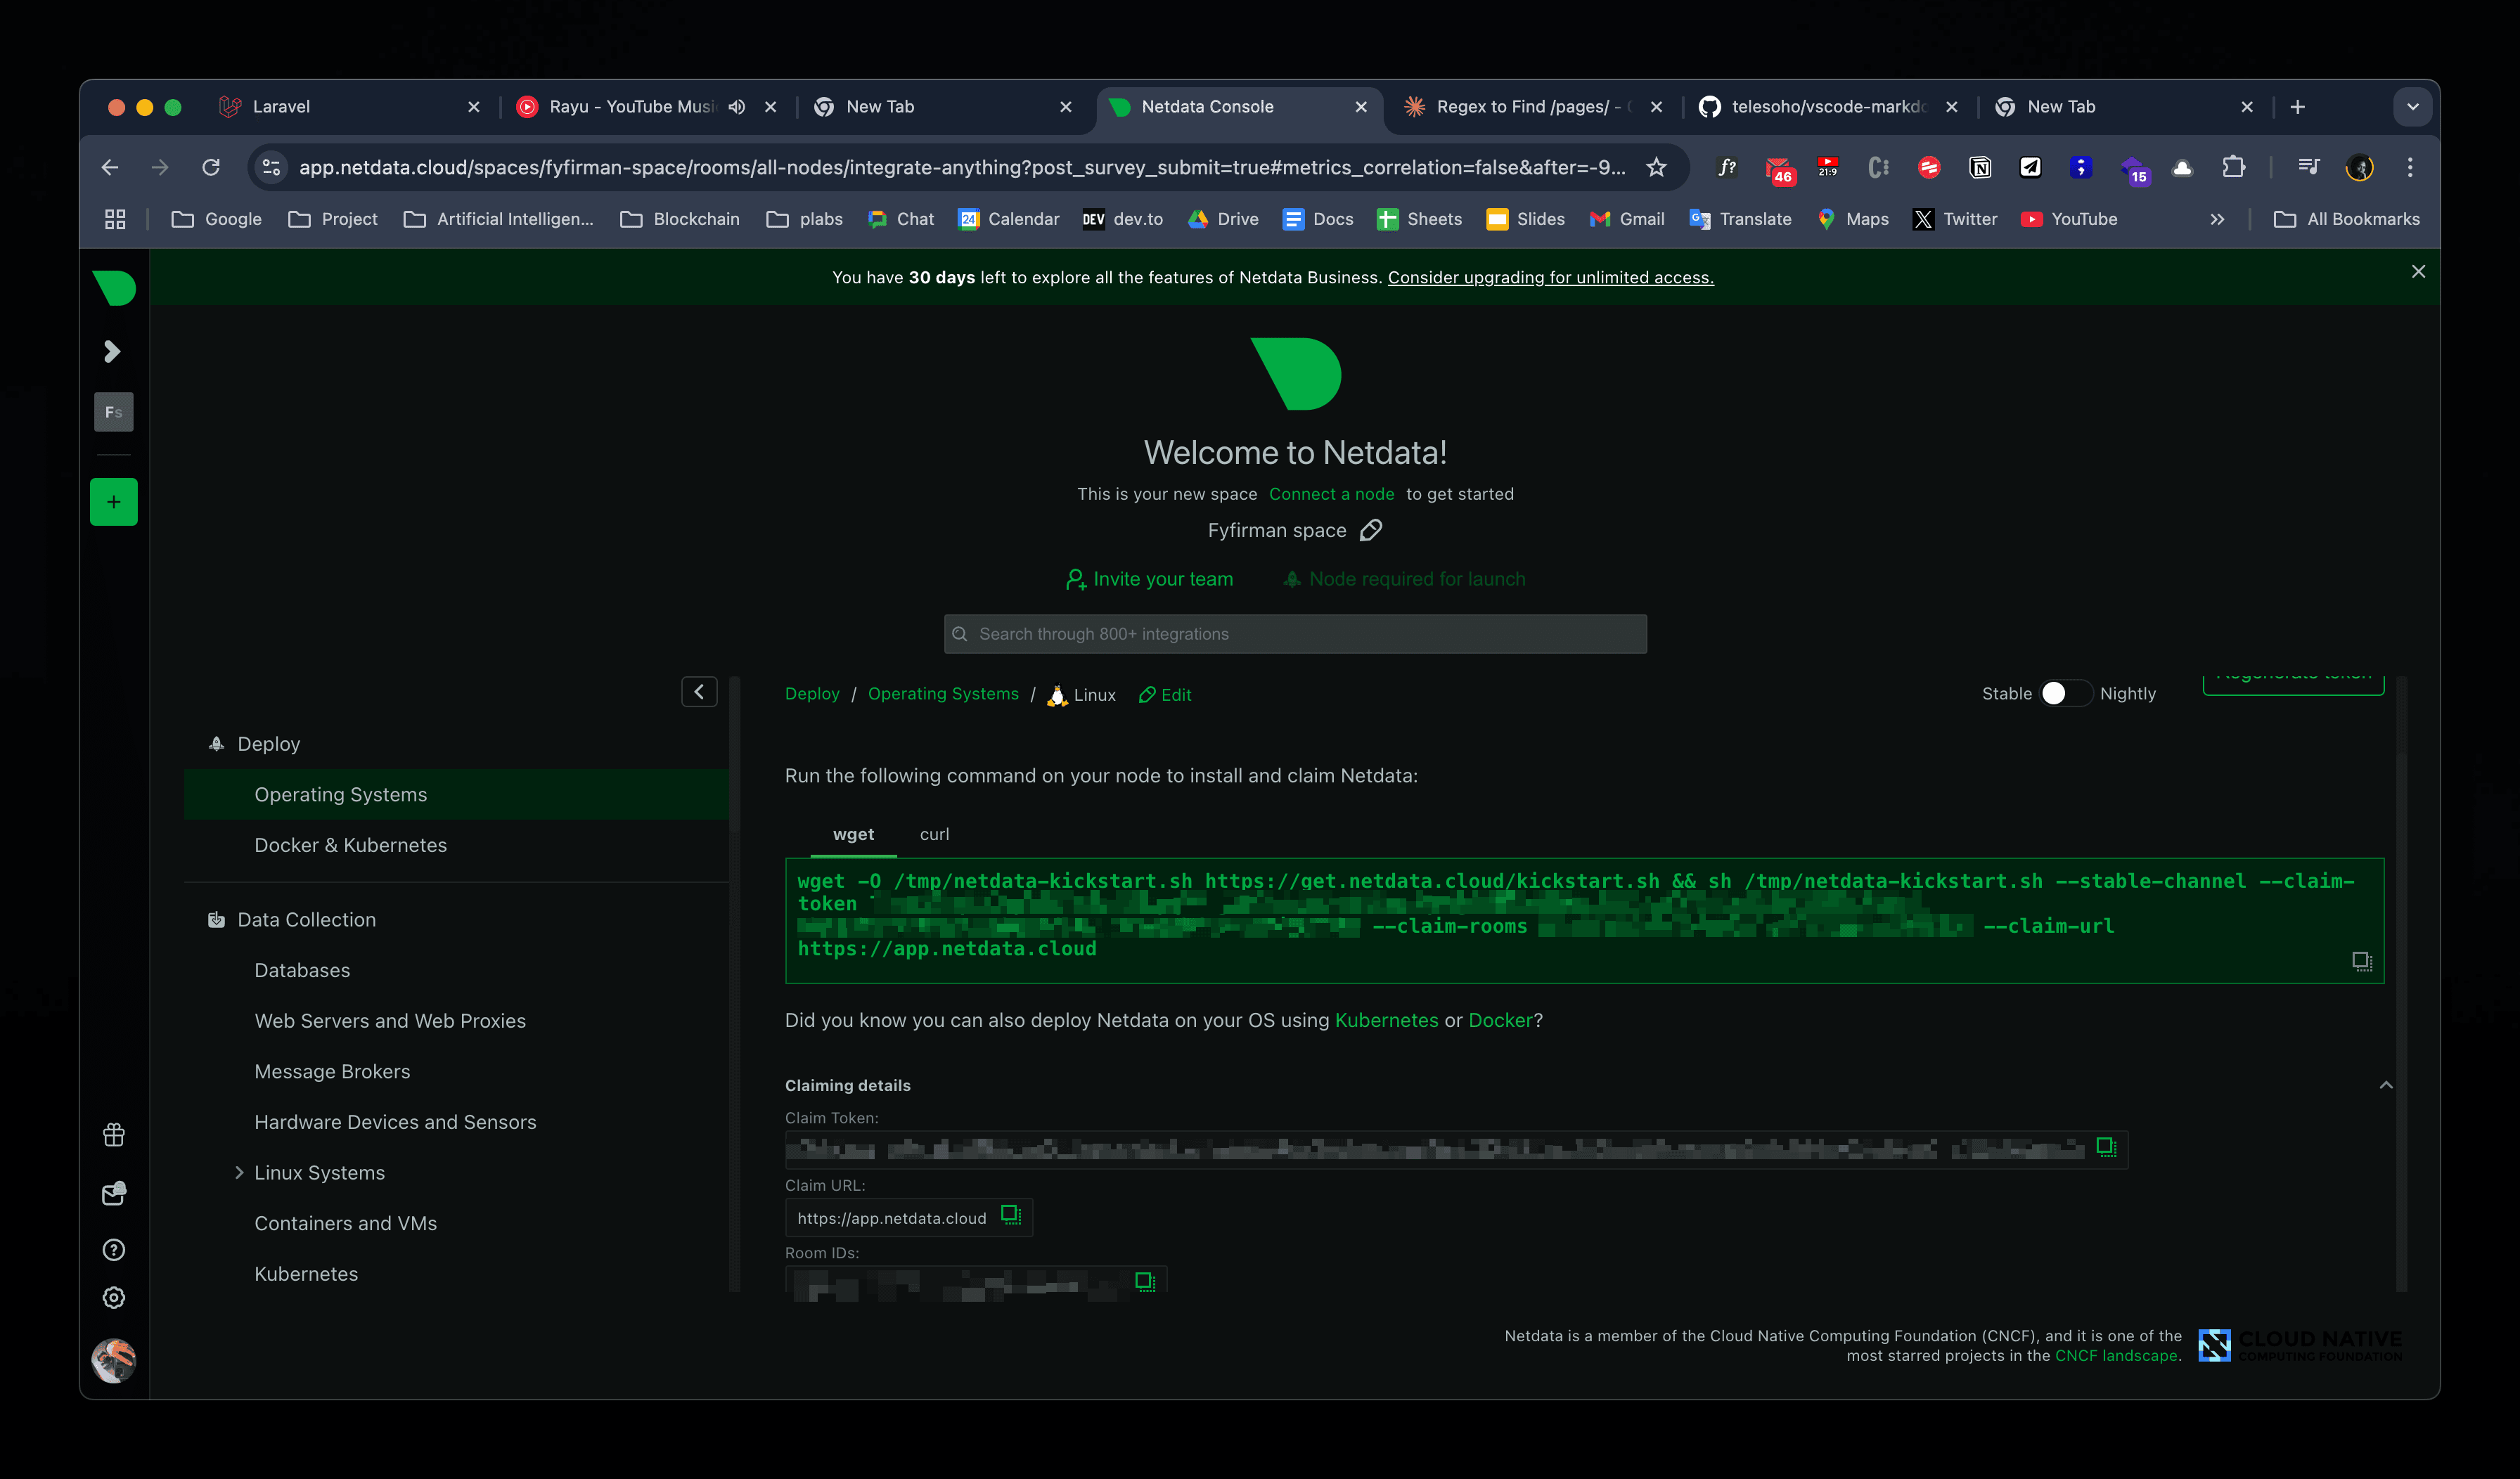The width and height of the screenshot is (2520, 1479).
Task: Open the user profile avatar
Action: (114, 1360)
